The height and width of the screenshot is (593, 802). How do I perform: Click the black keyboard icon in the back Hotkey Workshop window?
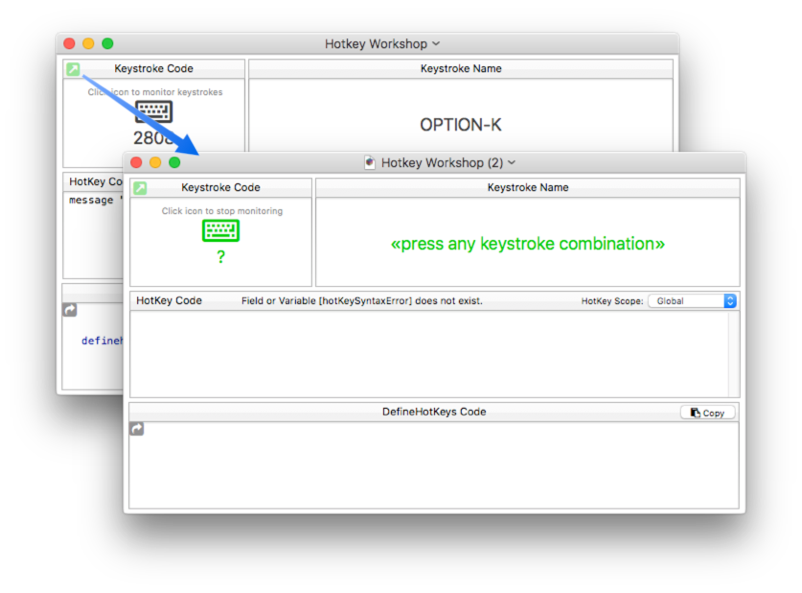click(x=153, y=112)
